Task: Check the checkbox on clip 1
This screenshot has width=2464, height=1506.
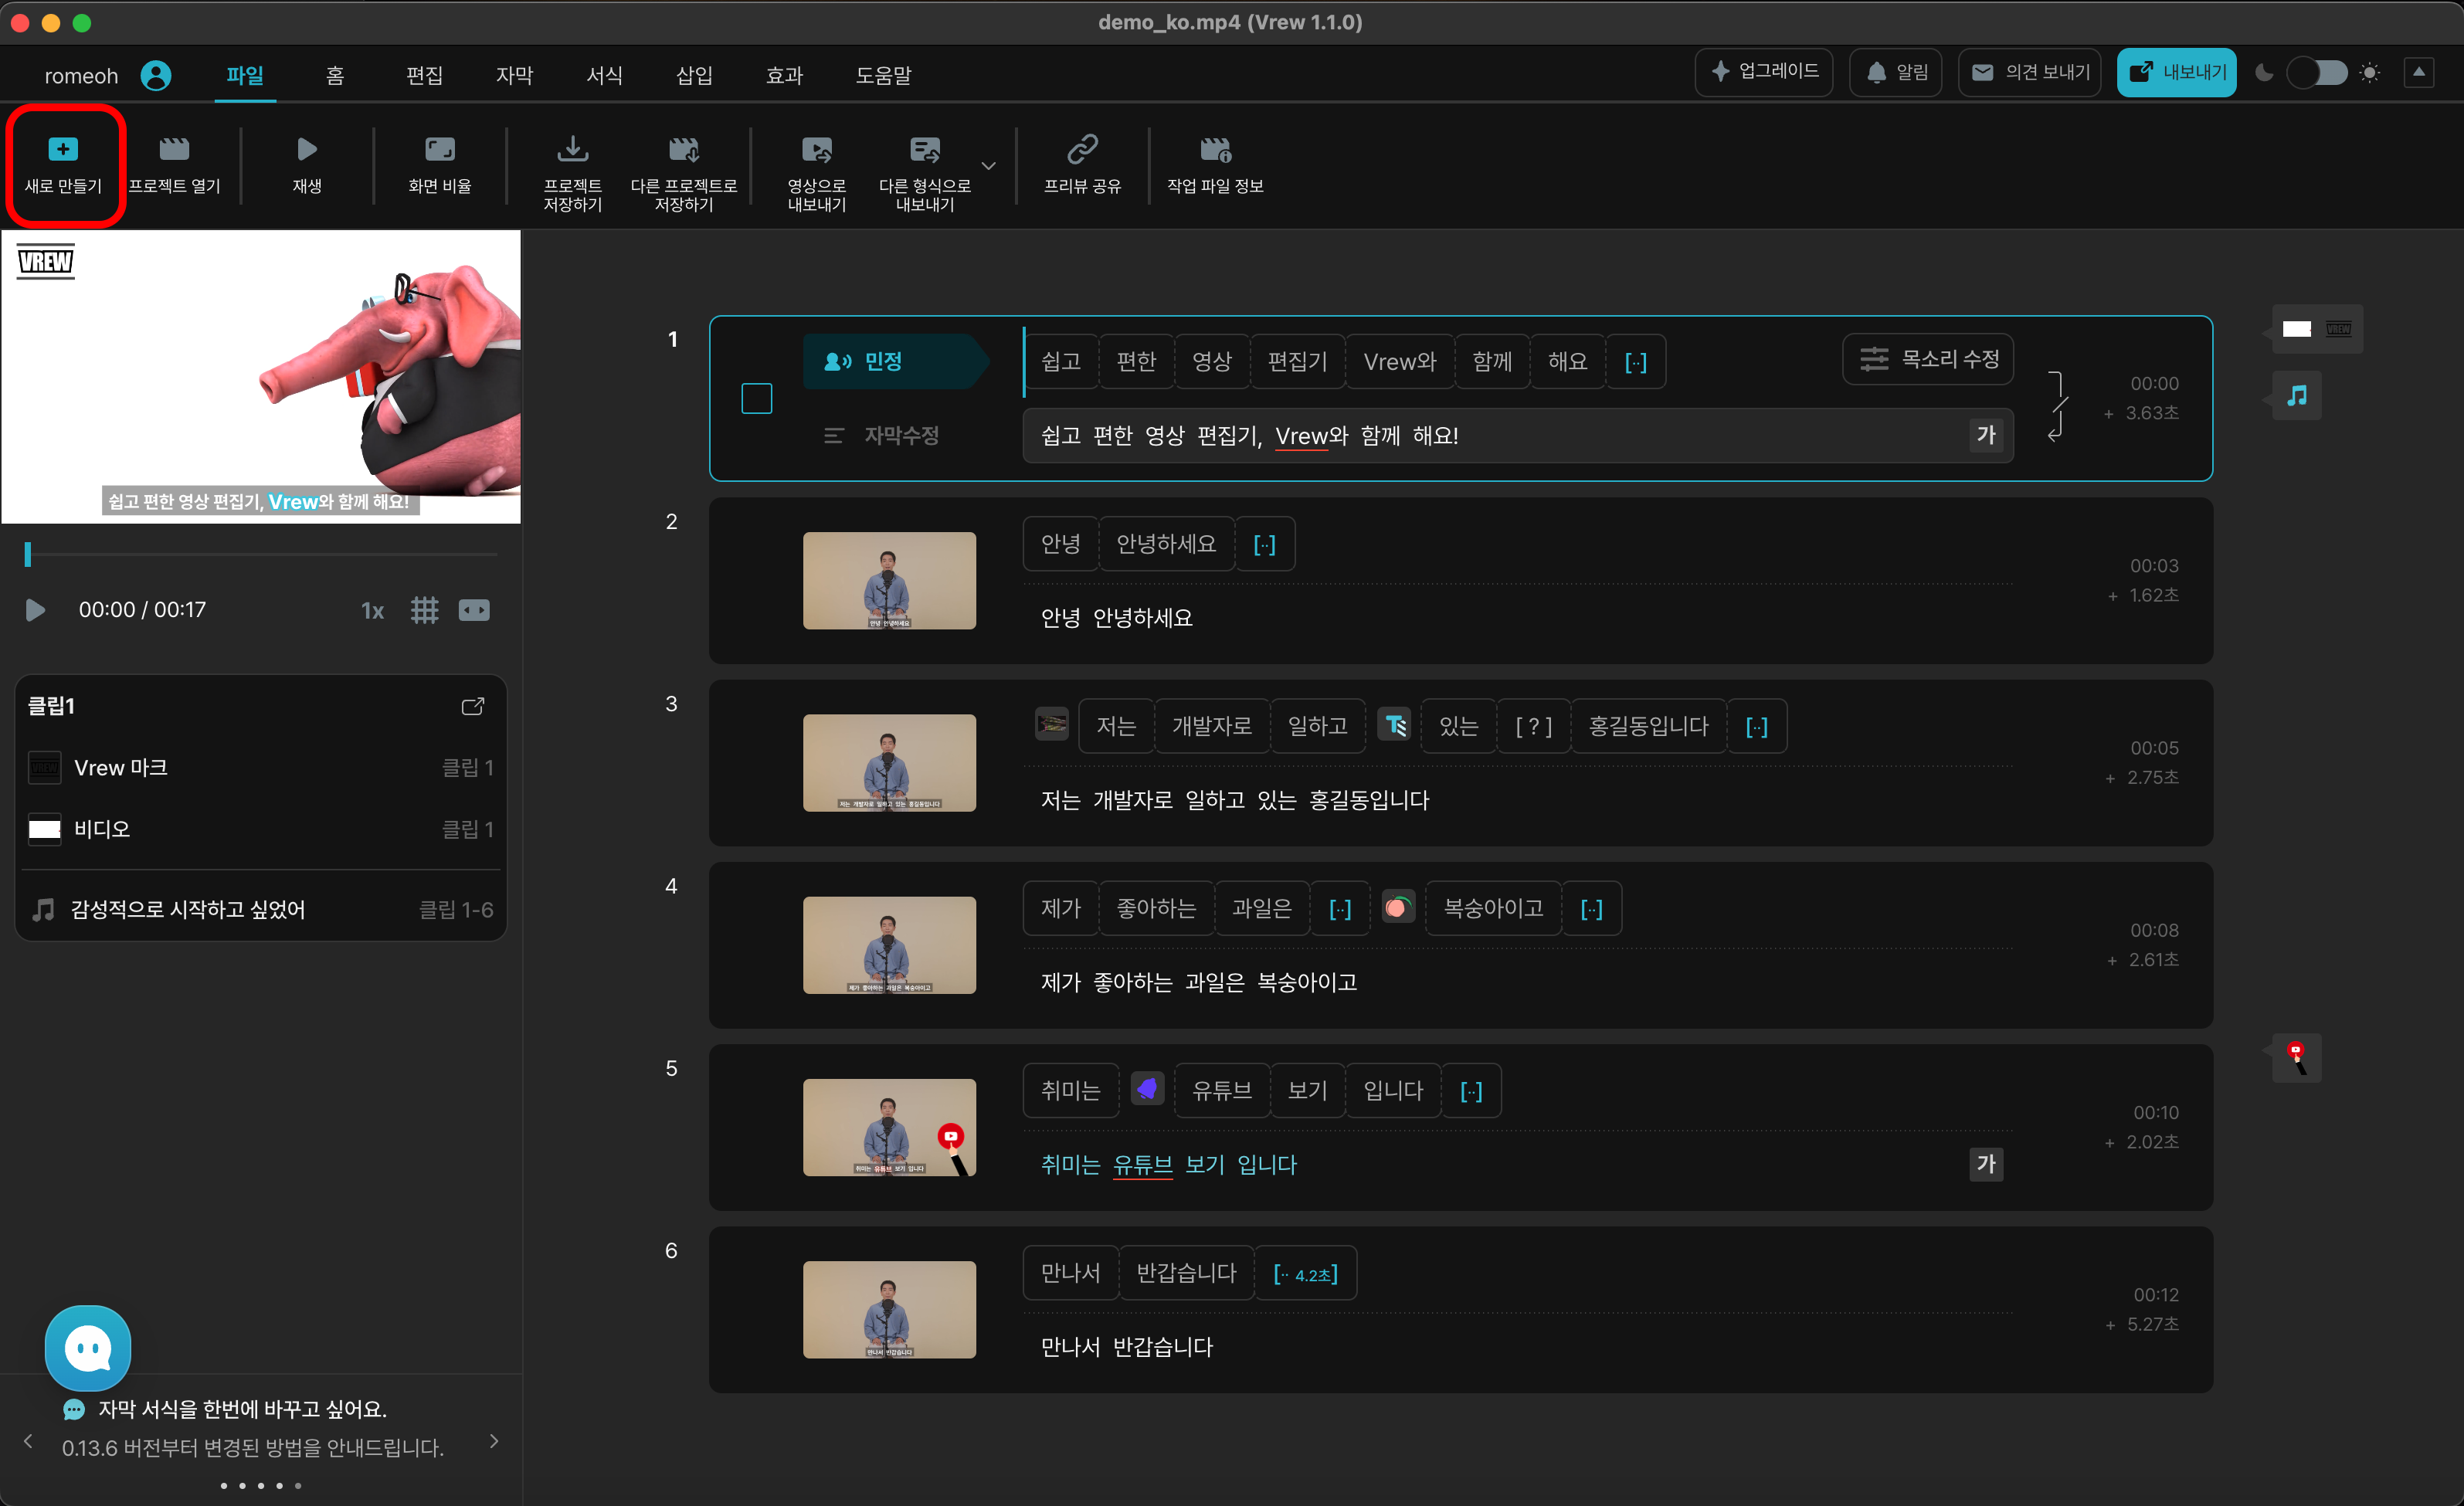Action: (x=757, y=399)
